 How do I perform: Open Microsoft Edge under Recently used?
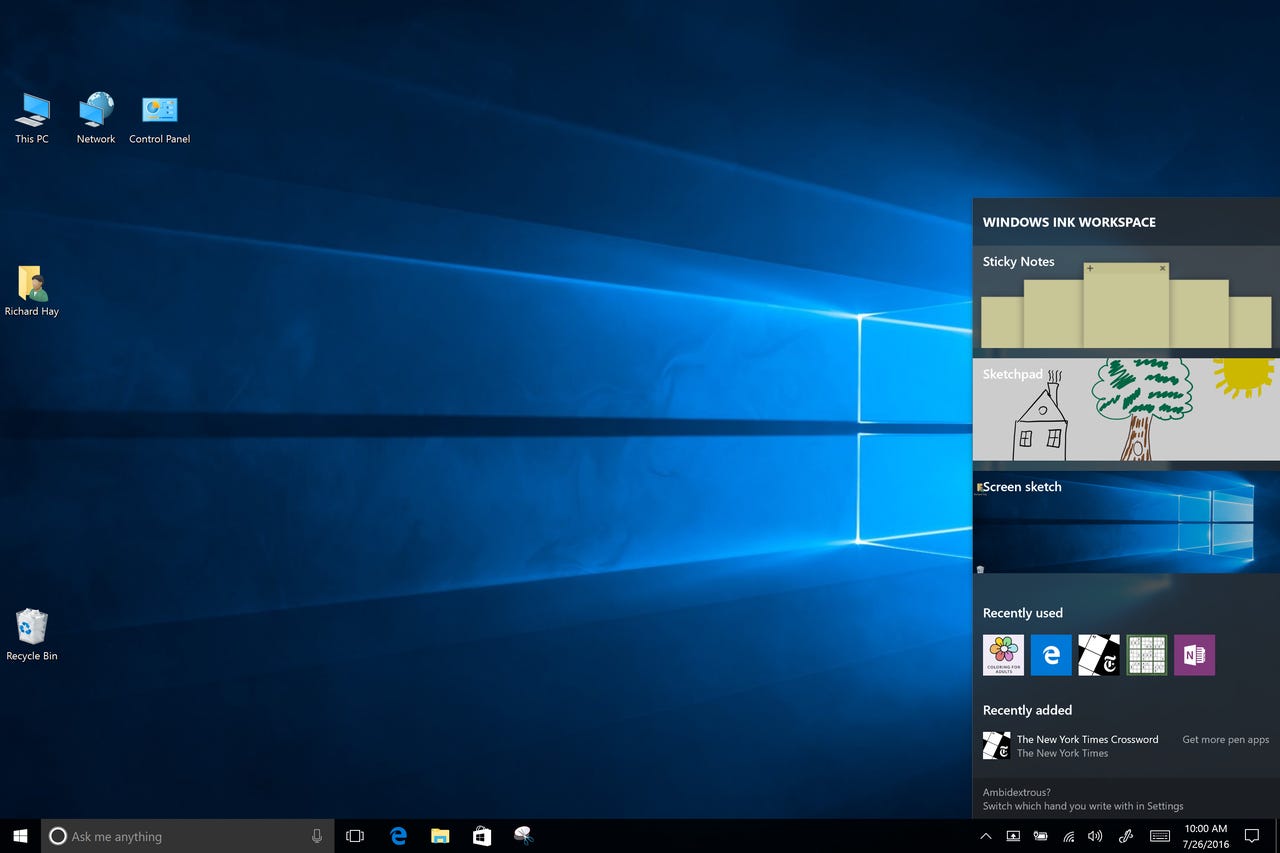tap(1051, 655)
